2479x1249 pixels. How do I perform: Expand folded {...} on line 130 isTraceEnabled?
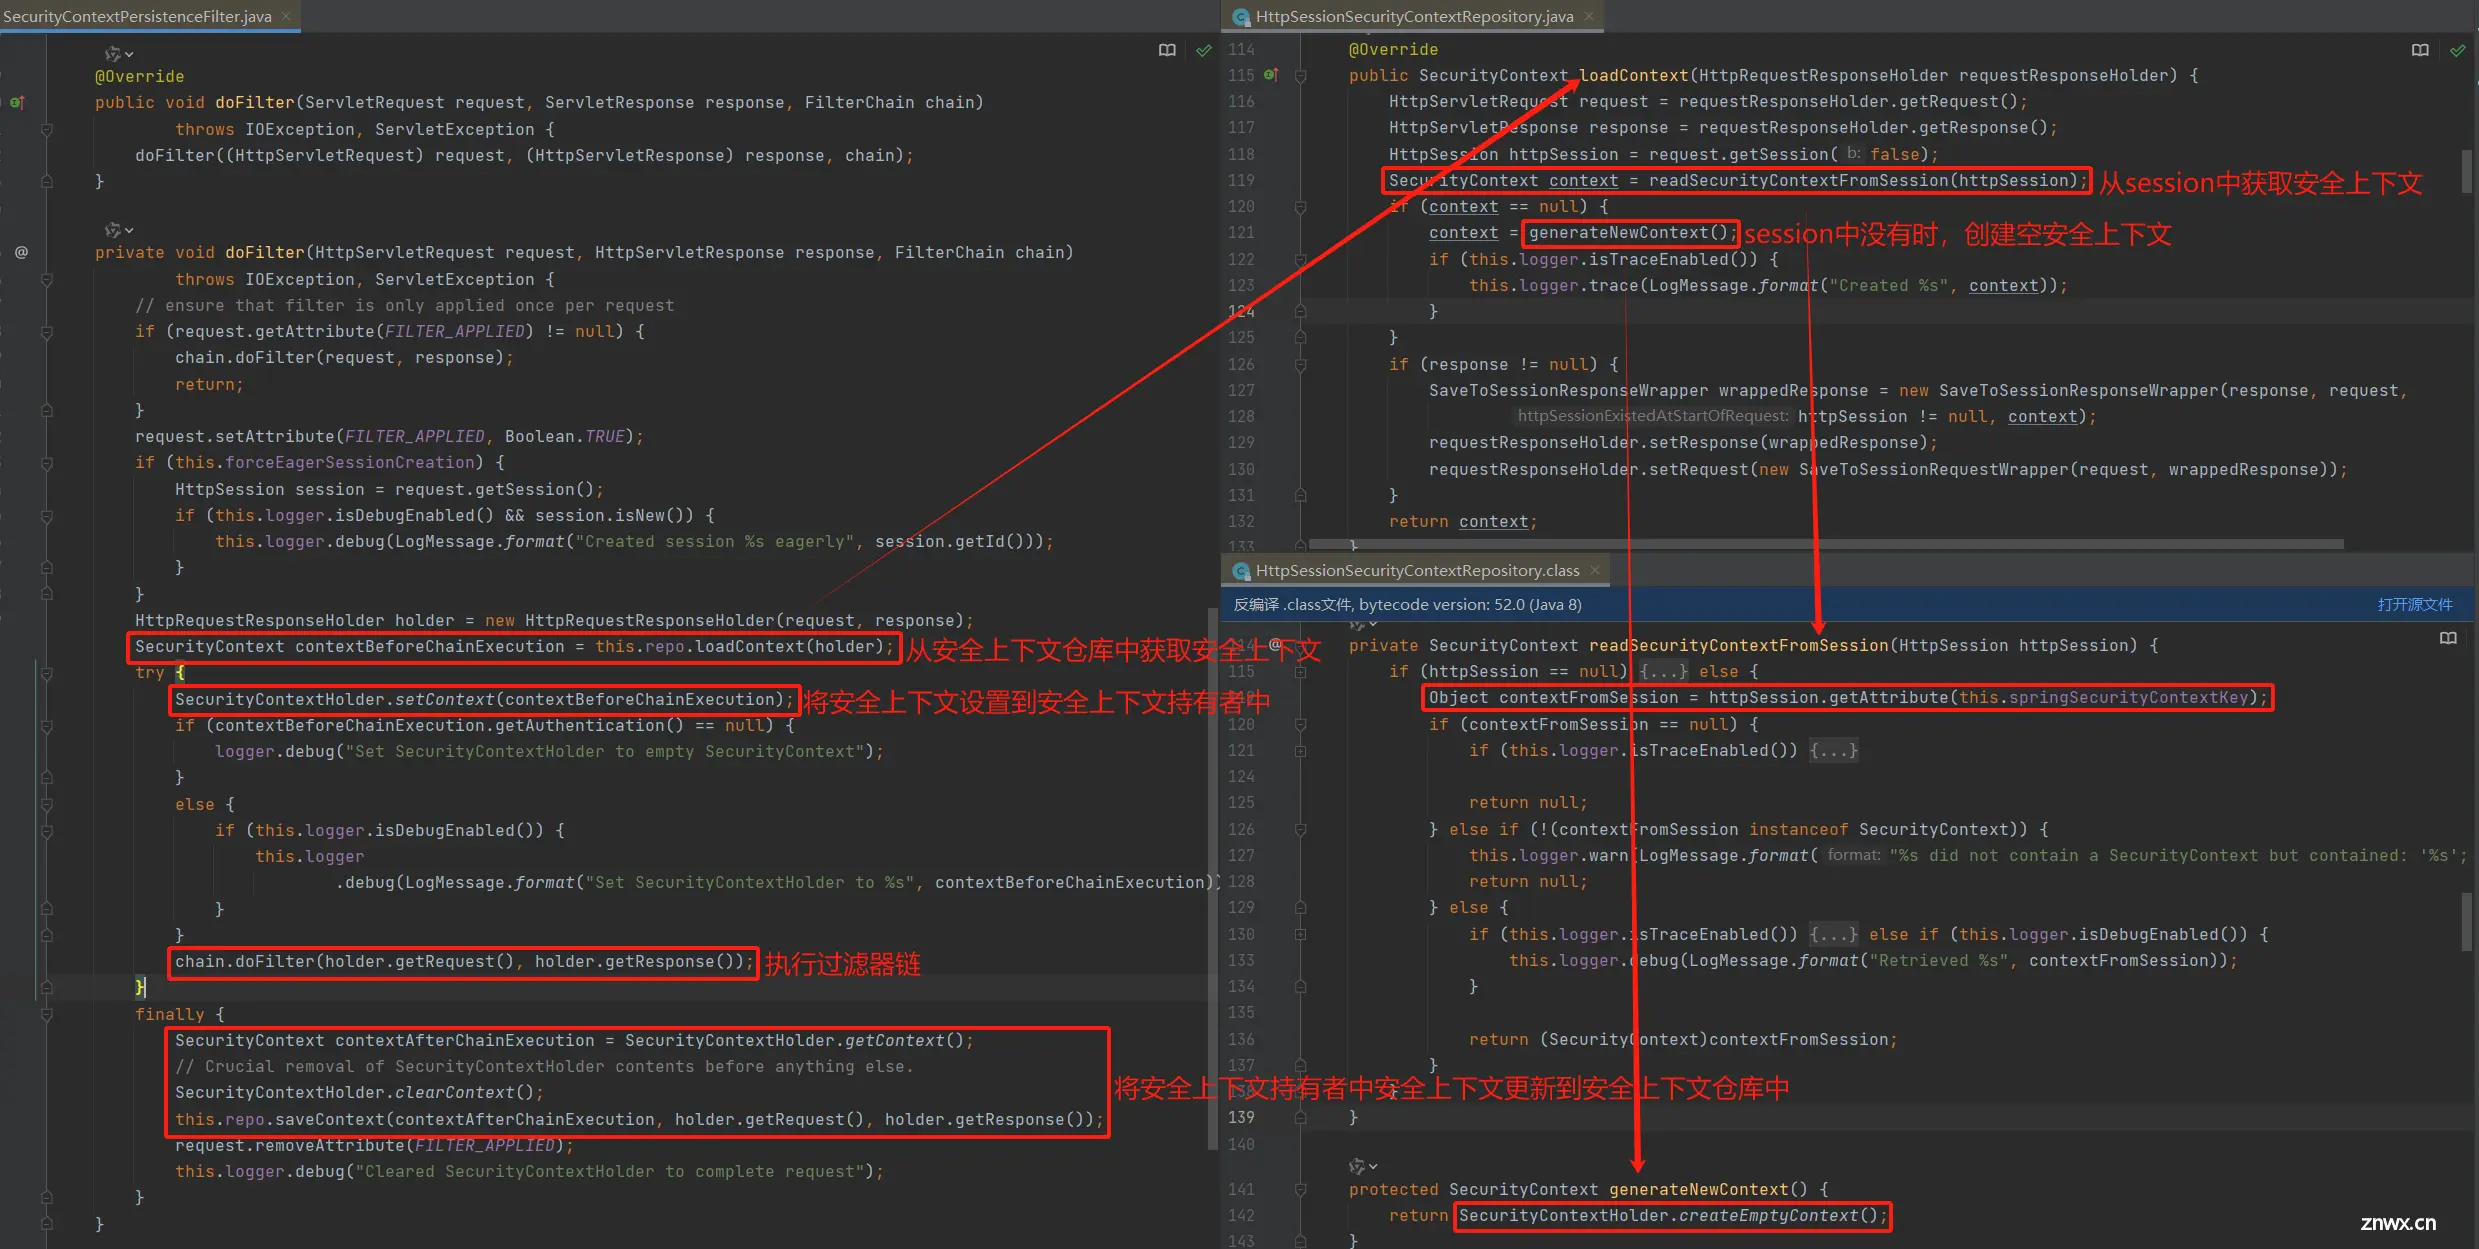1833,934
